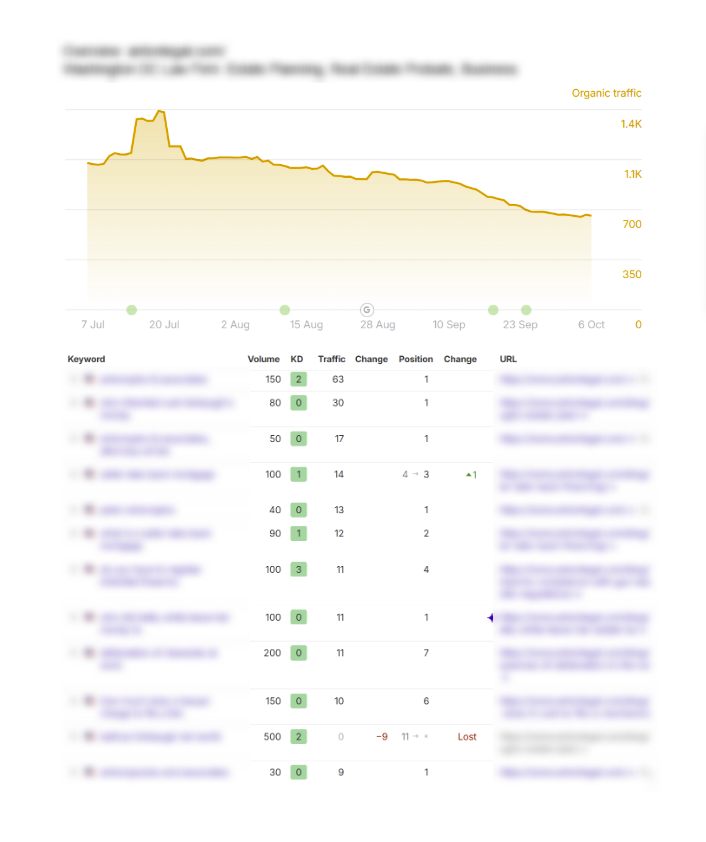Click the flag icon in the volume 500 row
The width and height of the screenshot is (706, 842).
89,737
